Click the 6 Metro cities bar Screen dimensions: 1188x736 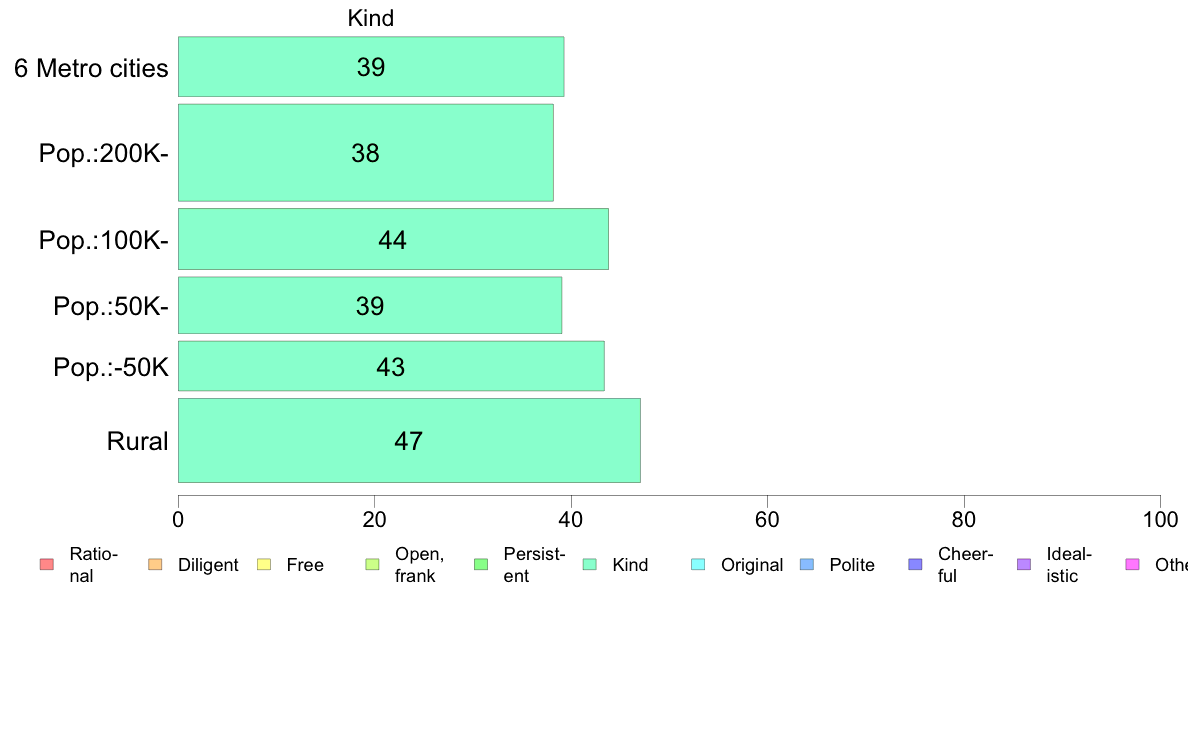pos(370,67)
